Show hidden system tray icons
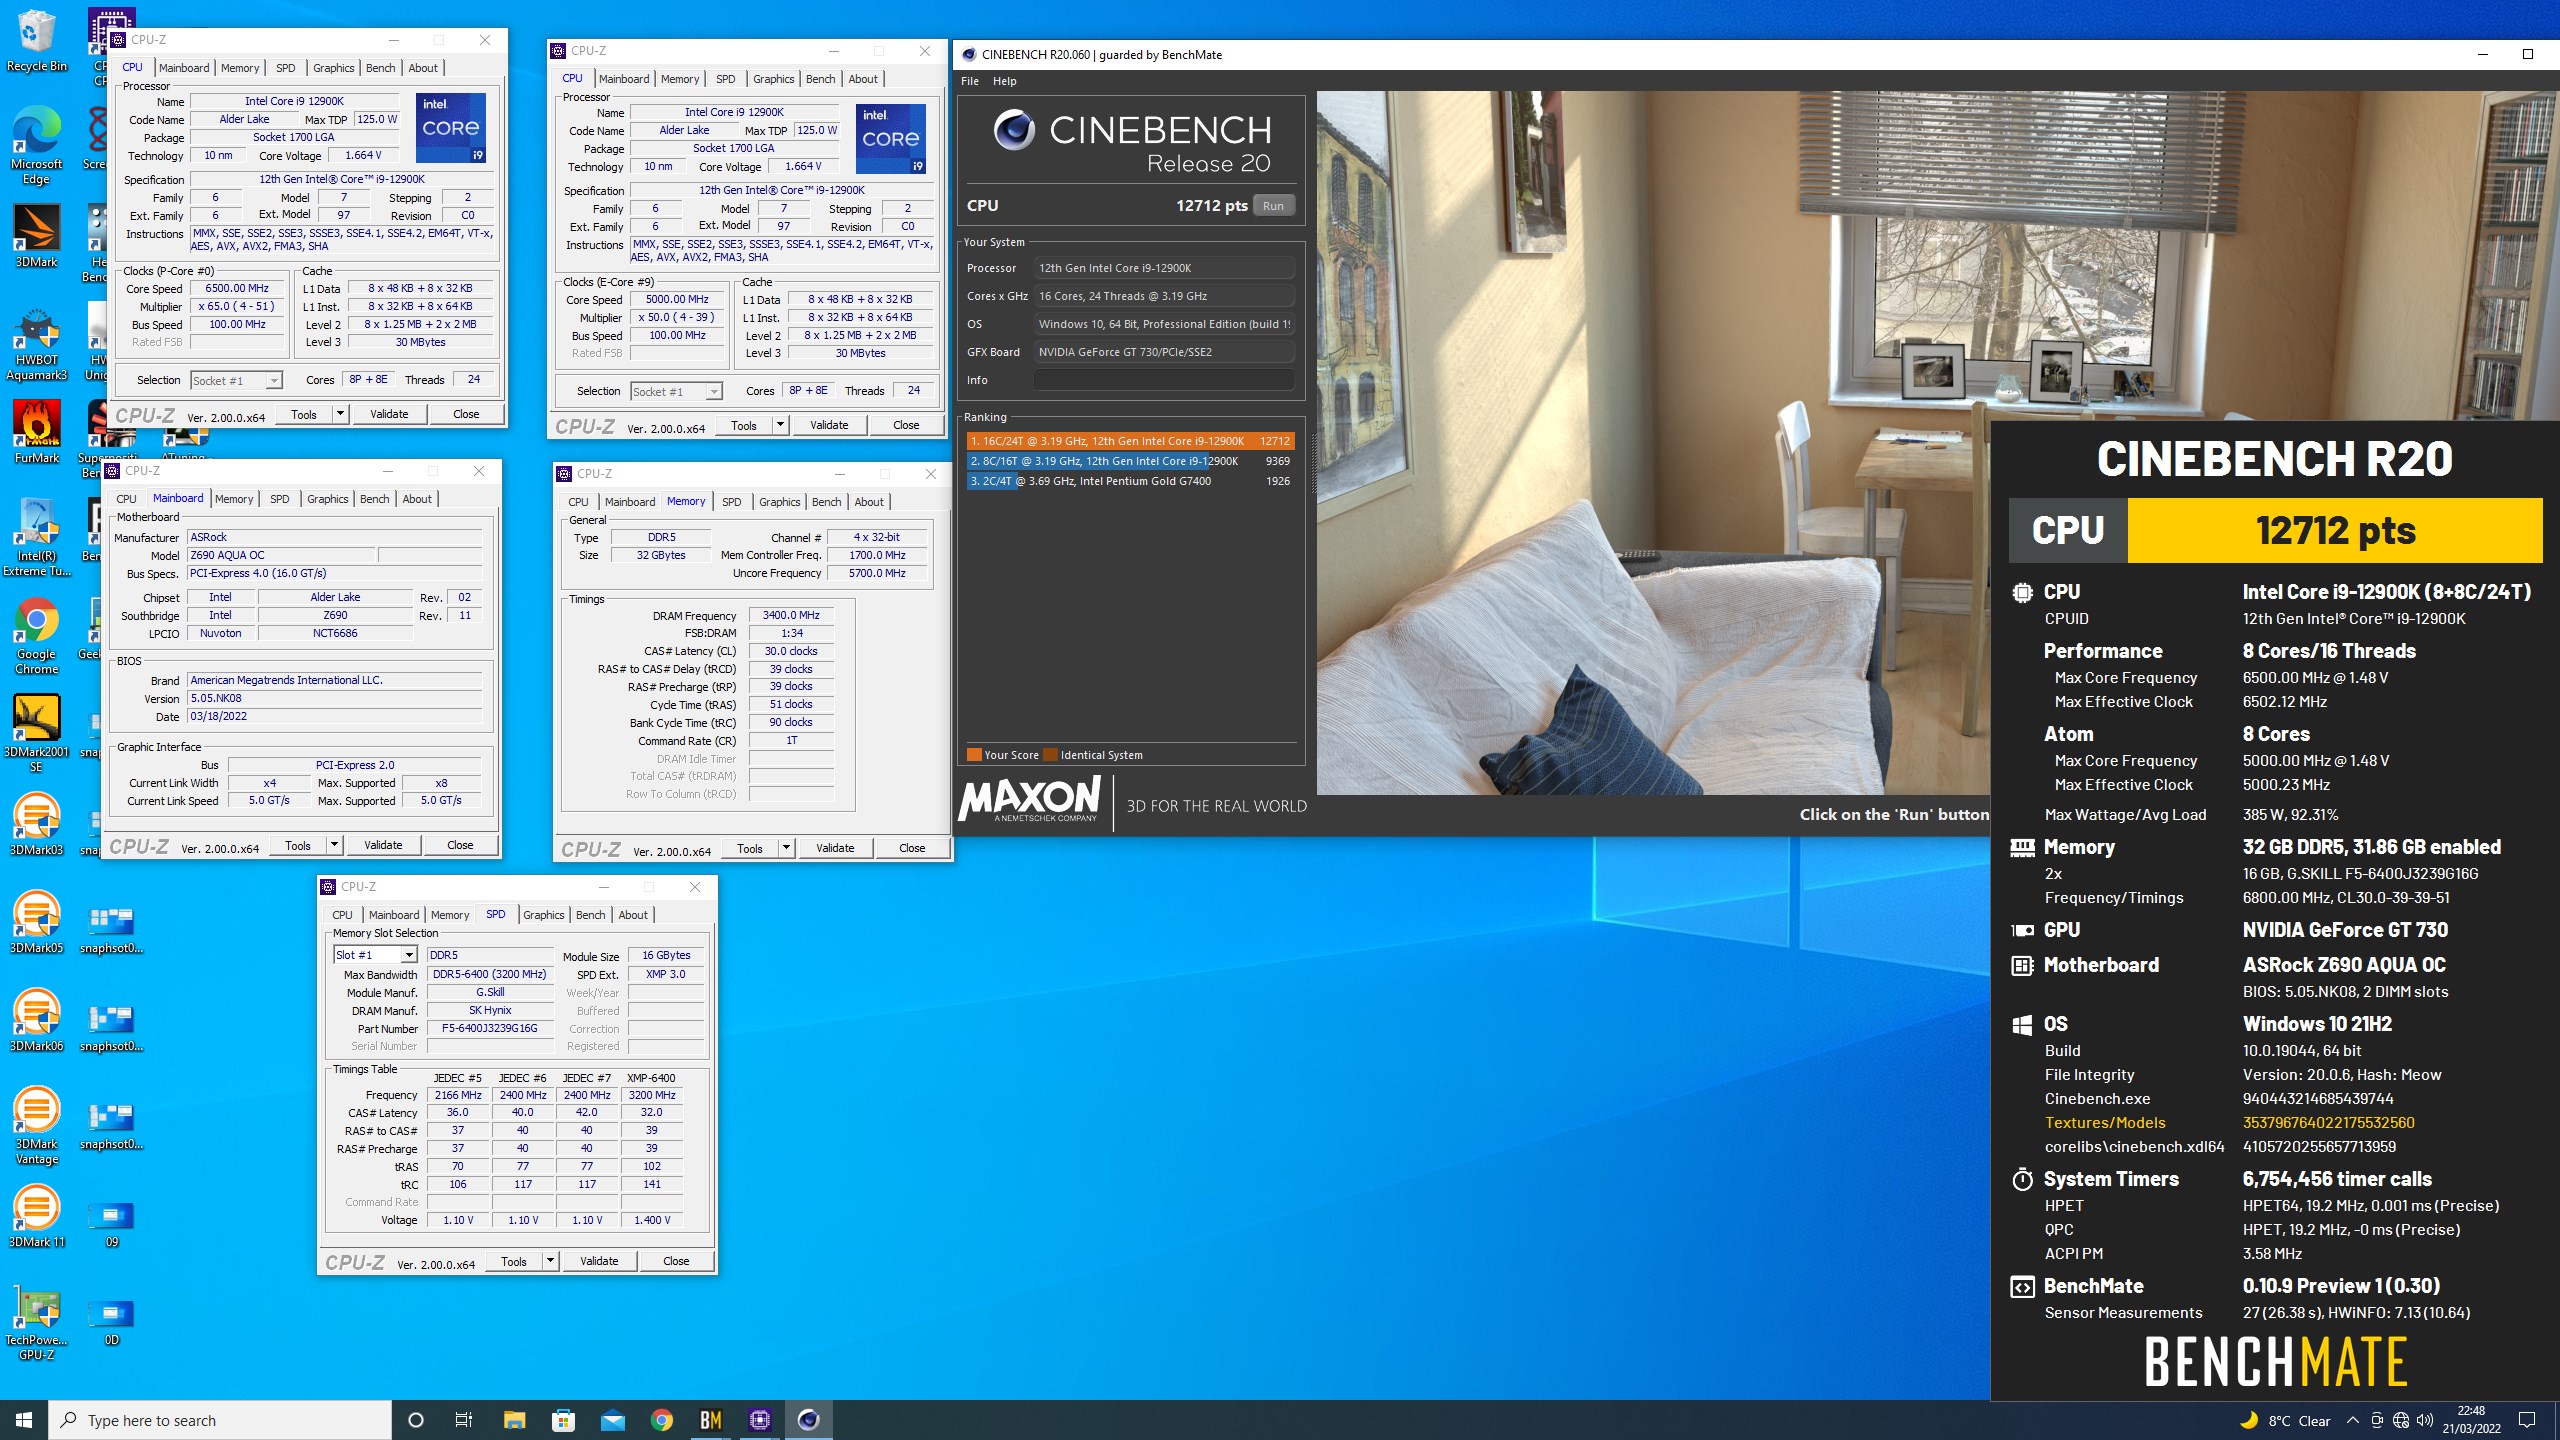2560x1440 pixels. (x=2352, y=1420)
